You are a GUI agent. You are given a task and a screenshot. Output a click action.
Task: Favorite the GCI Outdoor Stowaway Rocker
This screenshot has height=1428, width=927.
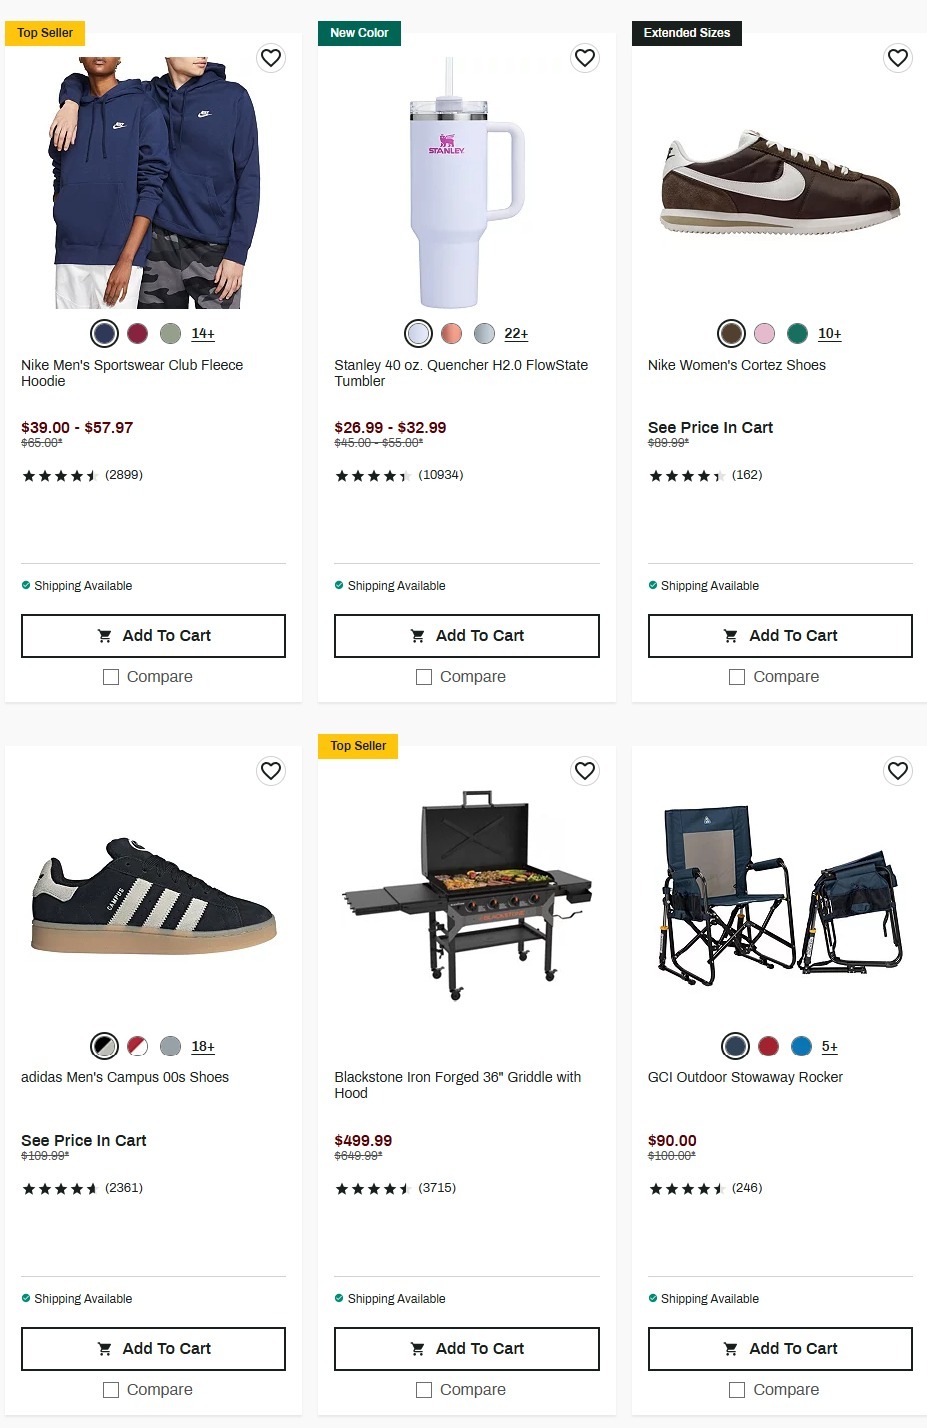[898, 771]
